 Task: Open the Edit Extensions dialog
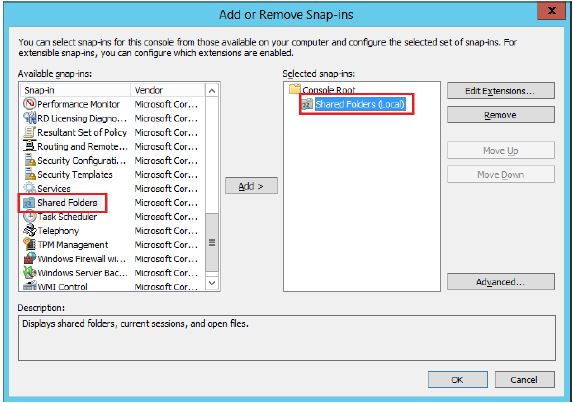point(501,91)
